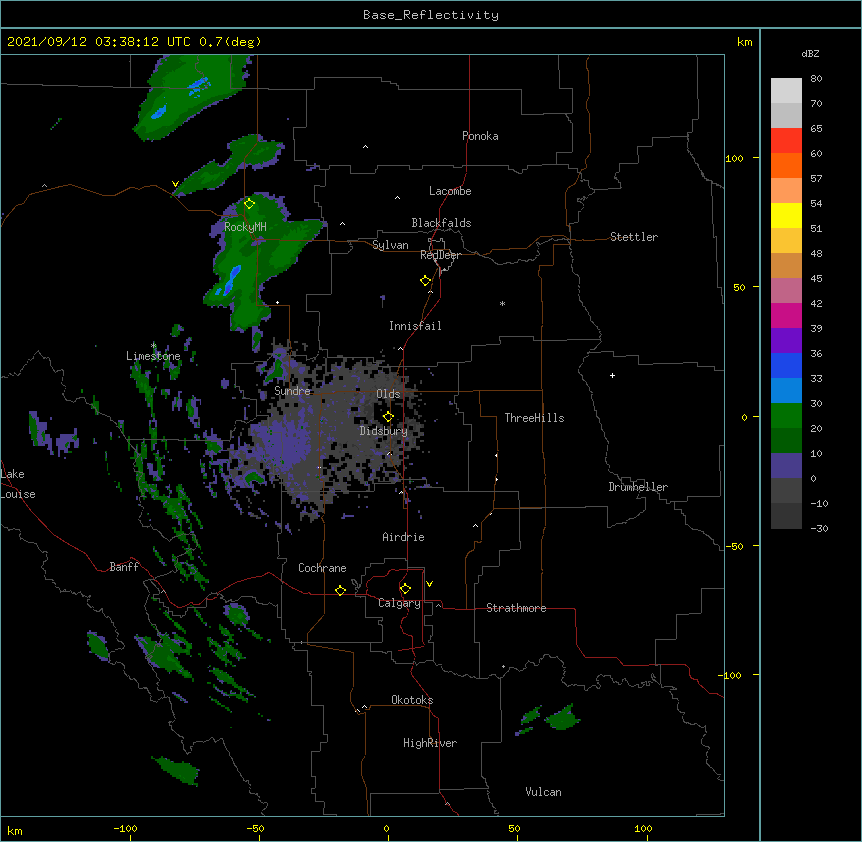Click the Sylvan label
The image size is (862, 842).
pyautogui.click(x=390, y=245)
